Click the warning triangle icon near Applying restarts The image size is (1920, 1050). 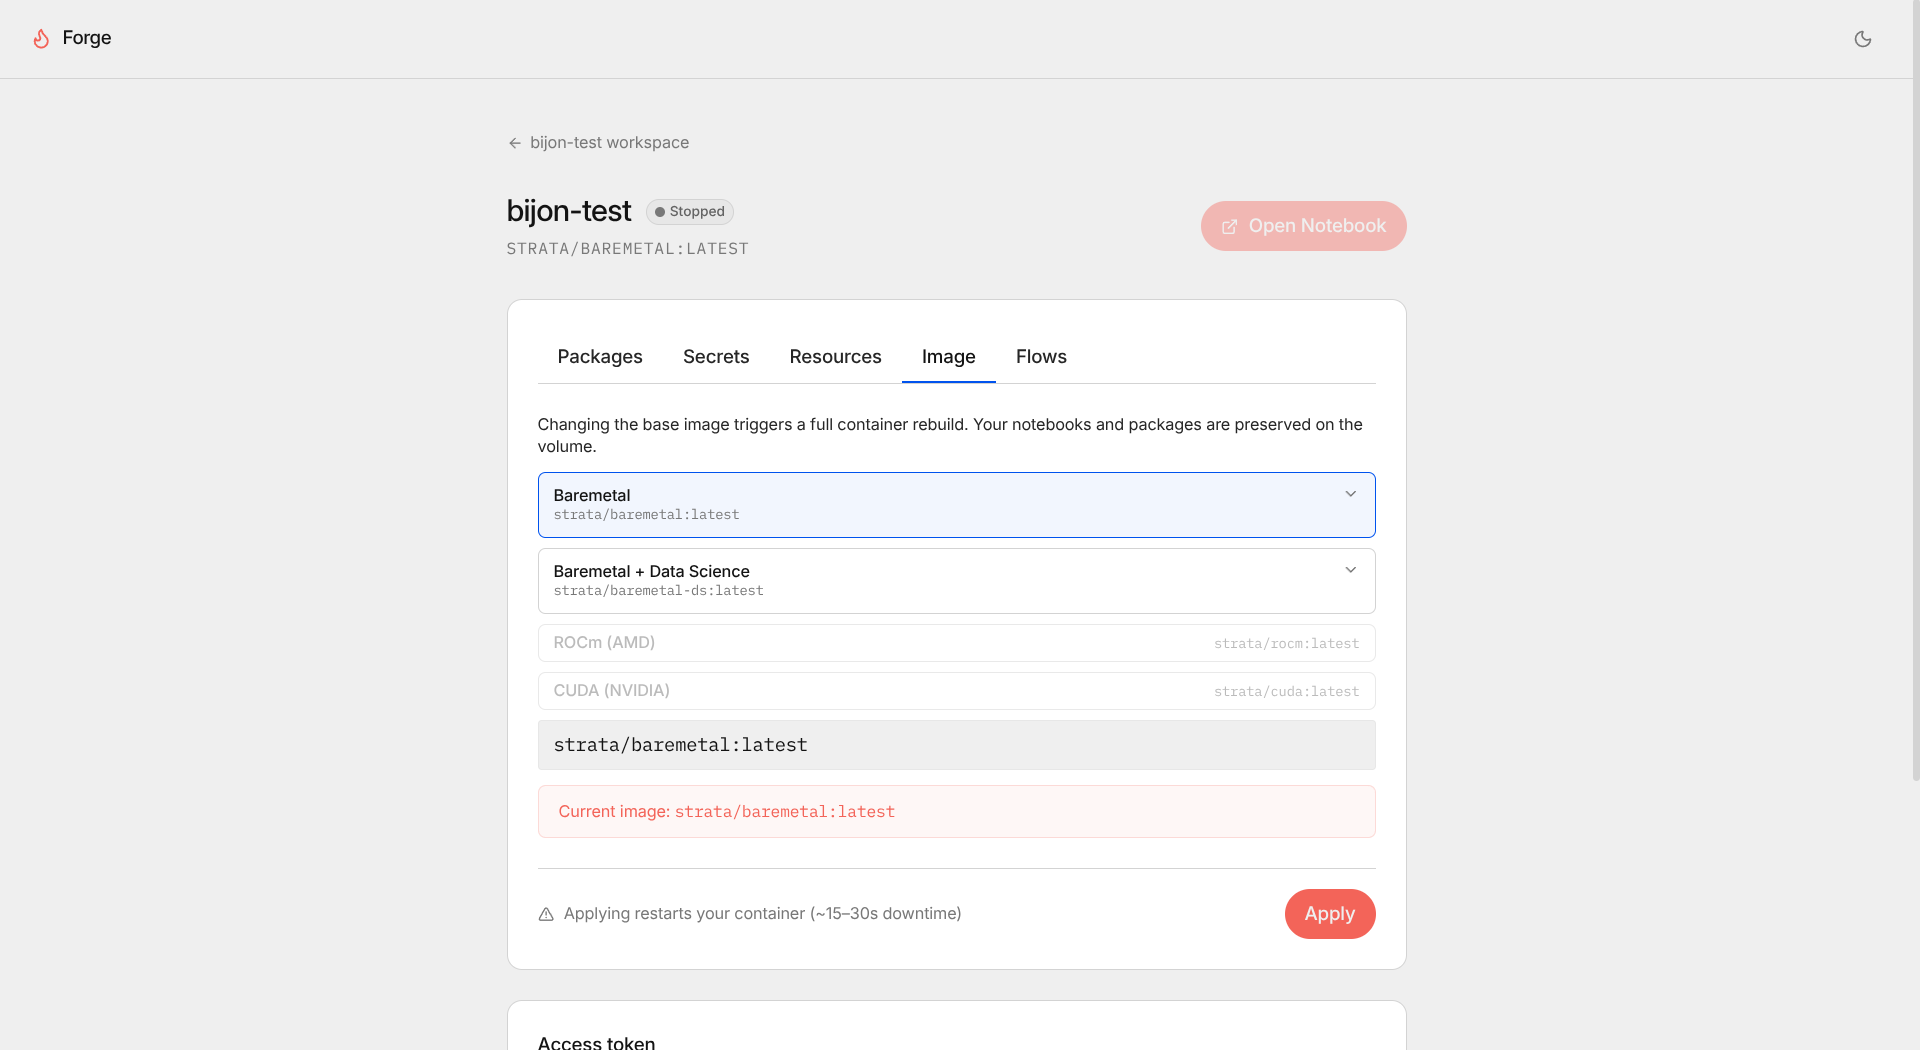546,914
